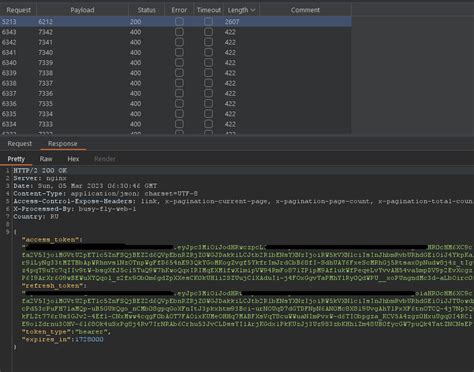This screenshot has width=474, height=372.
Task: Toggle Error checkbox in request 6338 row
Action: click(x=179, y=83)
